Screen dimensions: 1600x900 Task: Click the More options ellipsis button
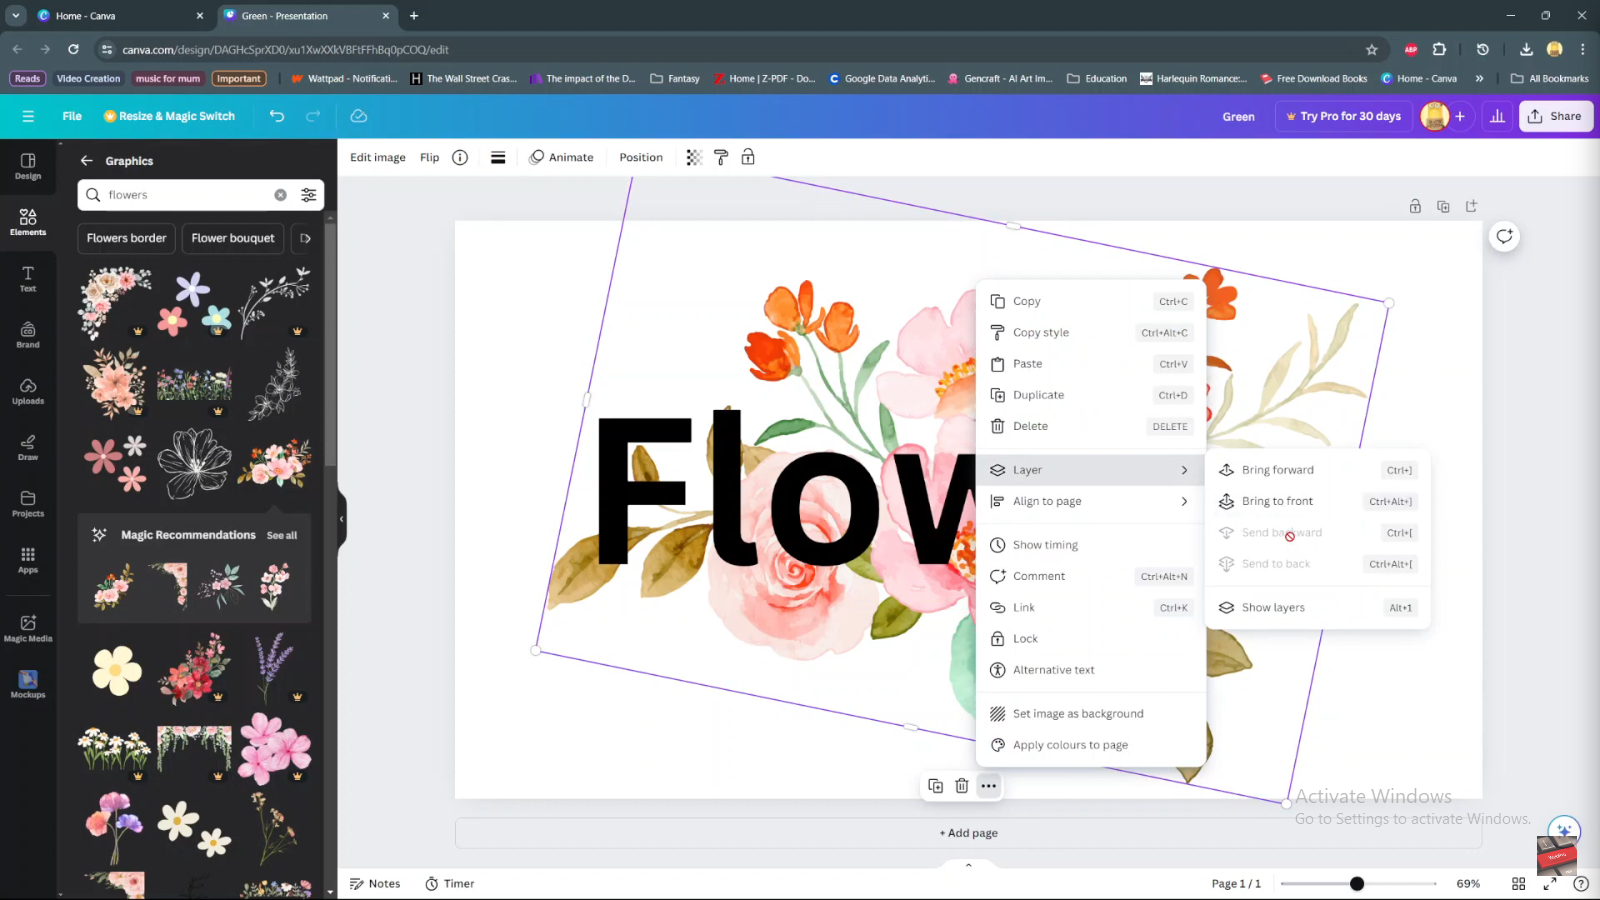click(988, 786)
